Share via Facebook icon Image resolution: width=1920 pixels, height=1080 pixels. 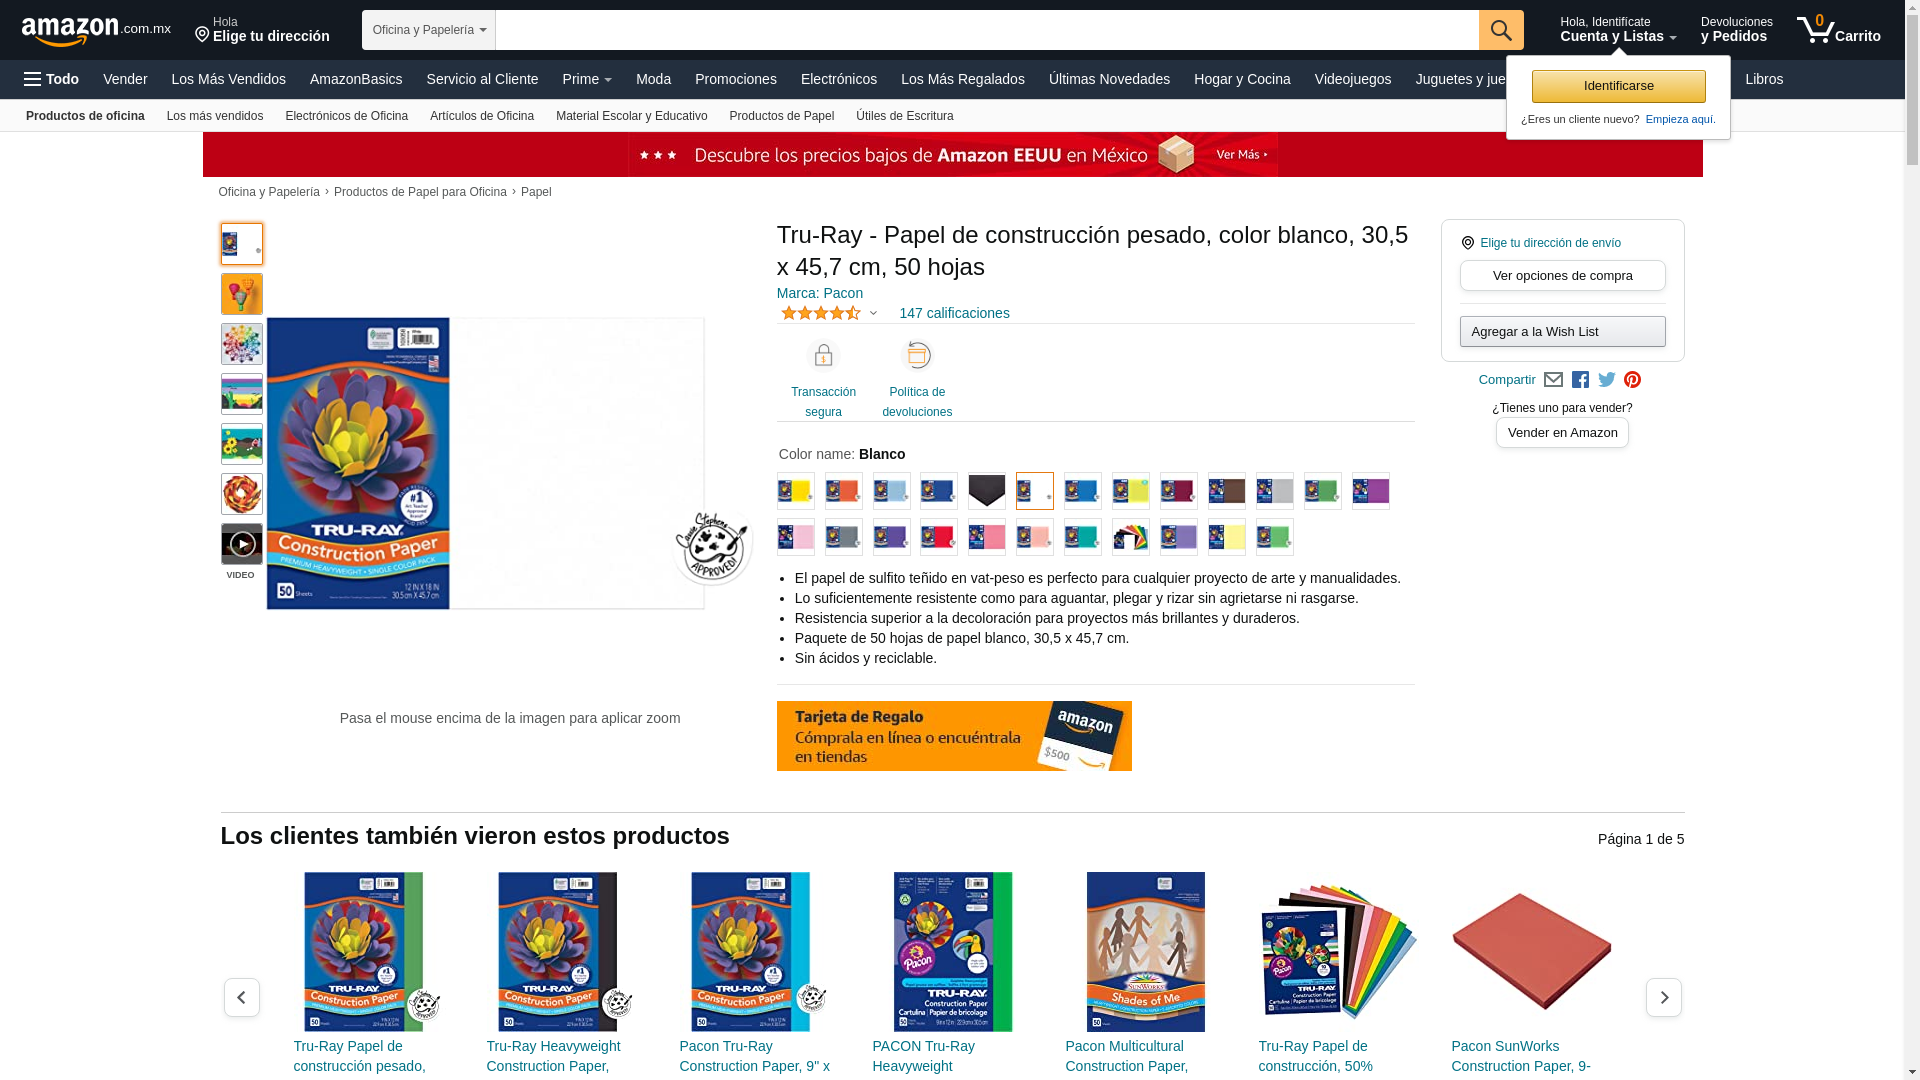(1580, 380)
